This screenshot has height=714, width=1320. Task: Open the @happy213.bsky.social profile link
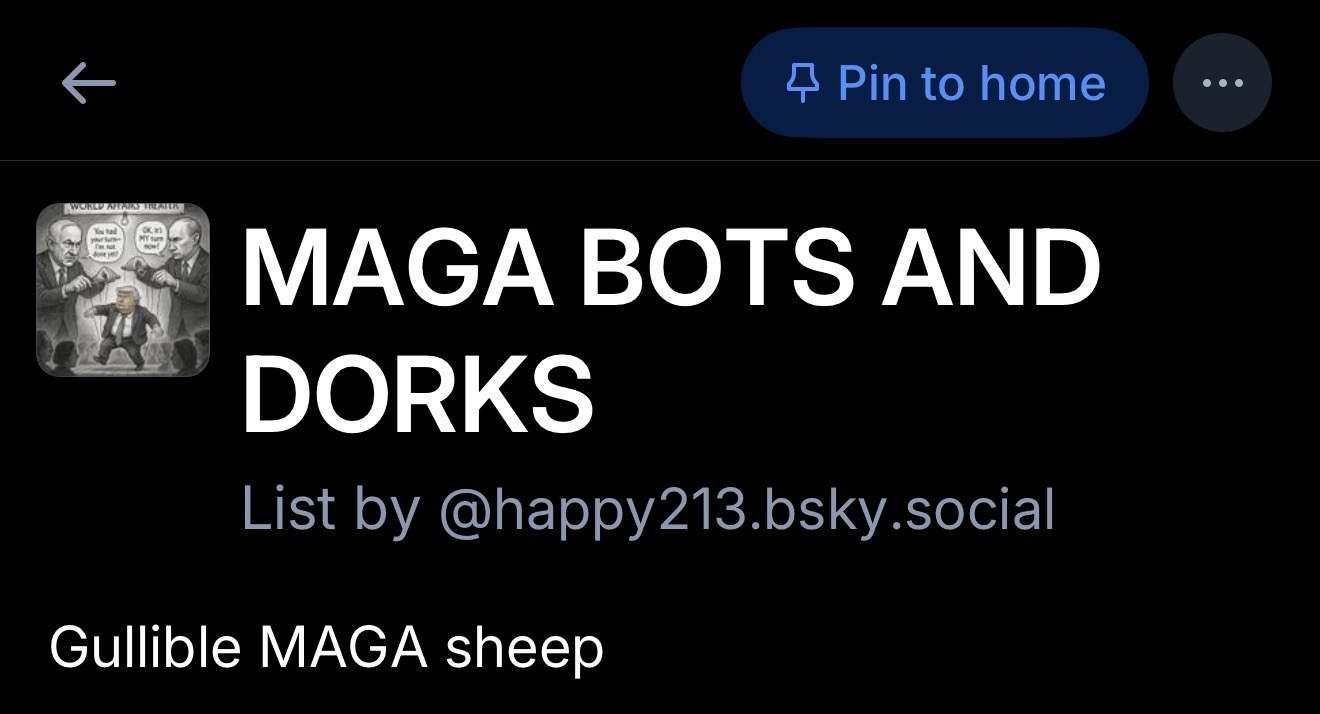click(746, 509)
